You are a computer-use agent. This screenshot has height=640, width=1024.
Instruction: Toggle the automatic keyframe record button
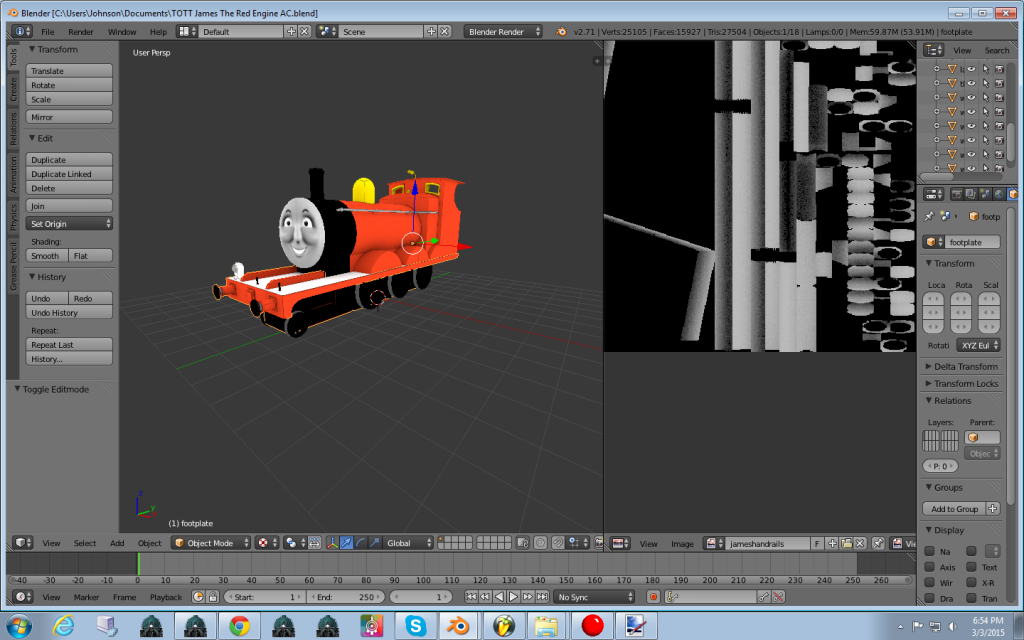652,597
